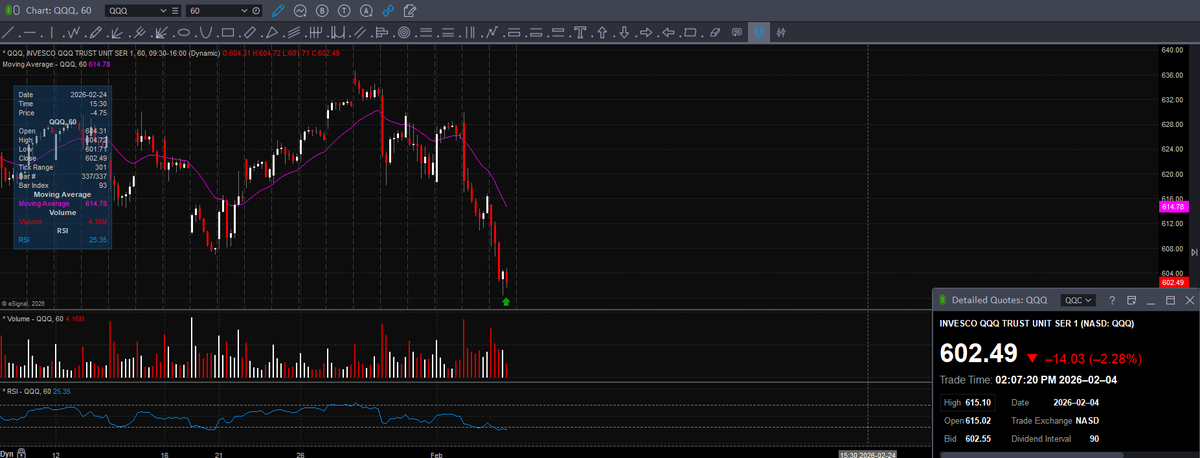The image size is (1200, 458).
Task: Select the triangle drawing tool
Action: (272, 33)
